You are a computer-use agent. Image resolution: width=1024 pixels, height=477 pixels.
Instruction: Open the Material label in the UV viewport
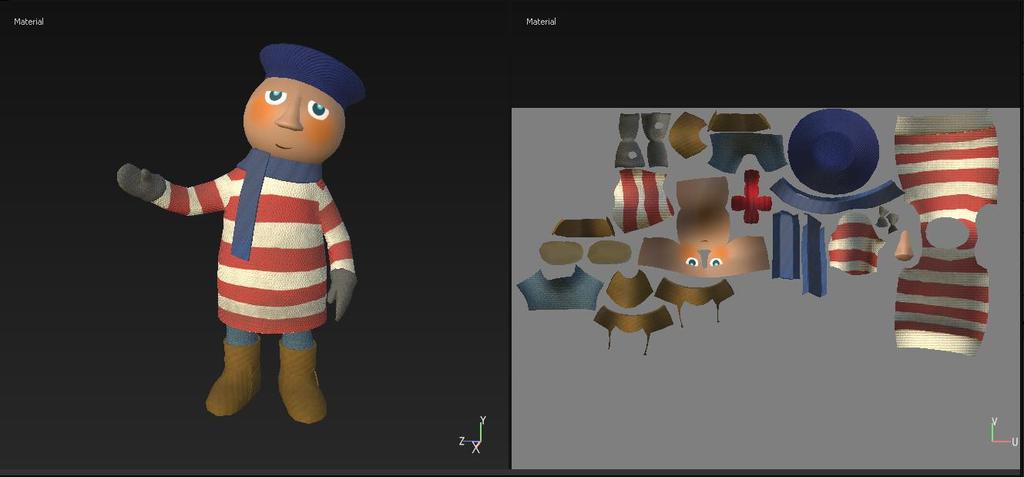click(541, 22)
